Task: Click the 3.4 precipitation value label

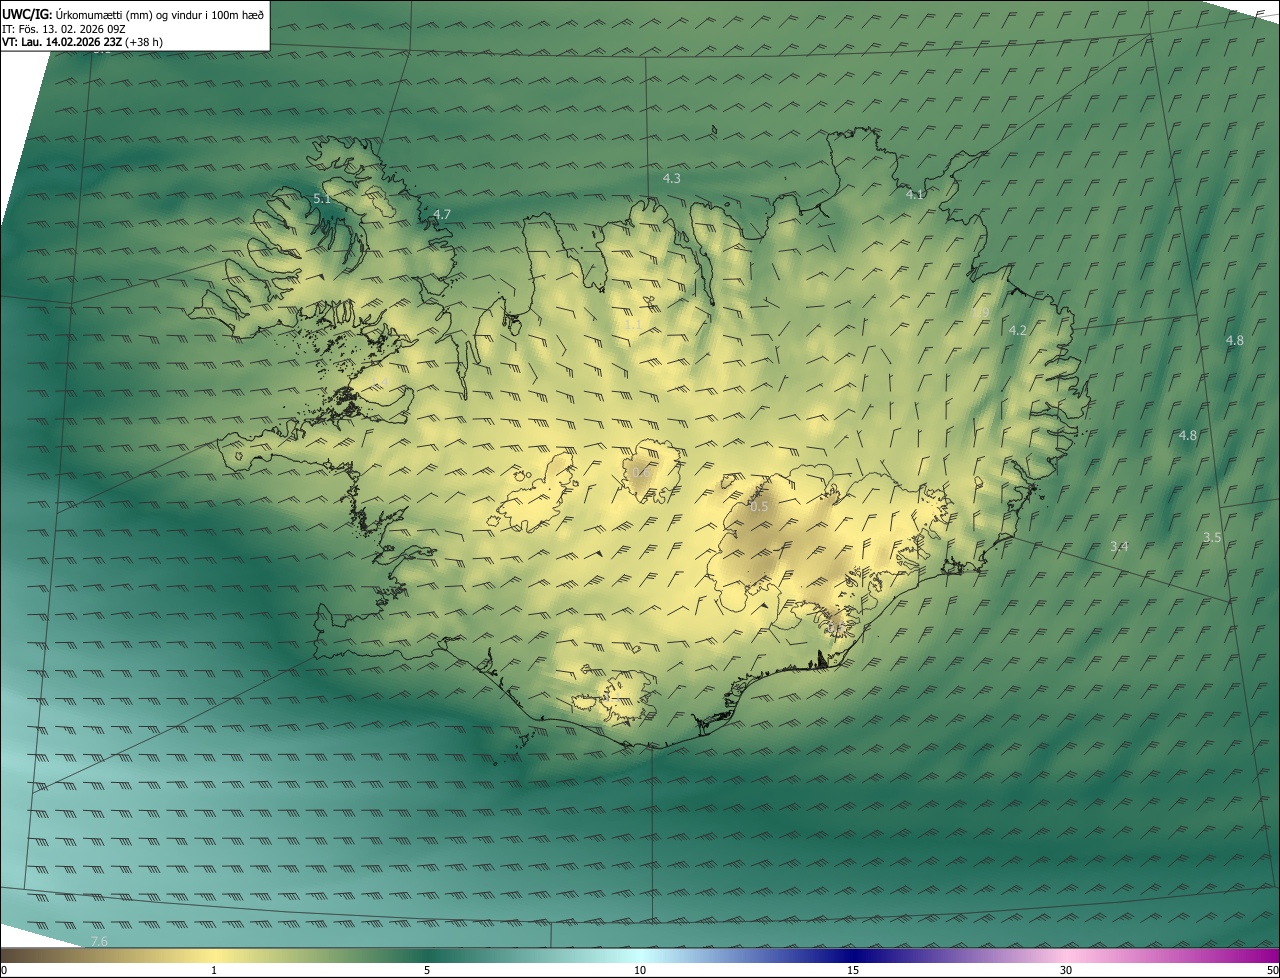Action: tap(1119, 546)
